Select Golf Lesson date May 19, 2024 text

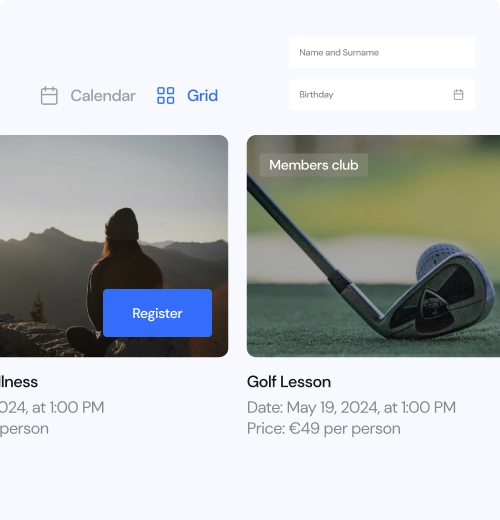coord(351,407)
